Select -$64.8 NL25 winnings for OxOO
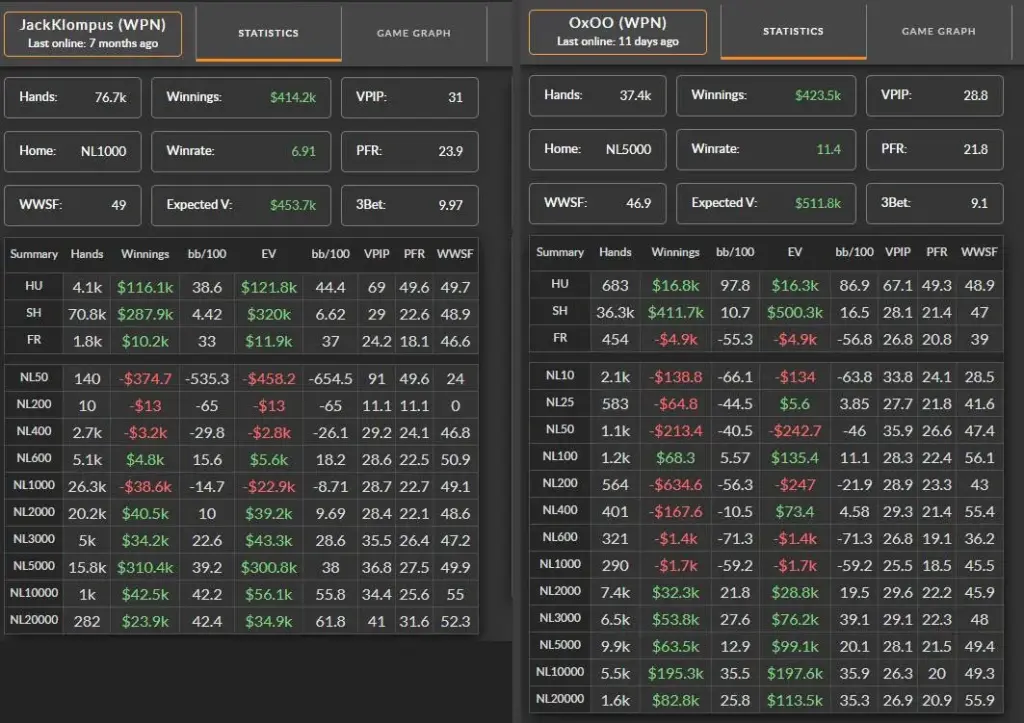Viewport: 1024px width, 723px height. (675, 404)
